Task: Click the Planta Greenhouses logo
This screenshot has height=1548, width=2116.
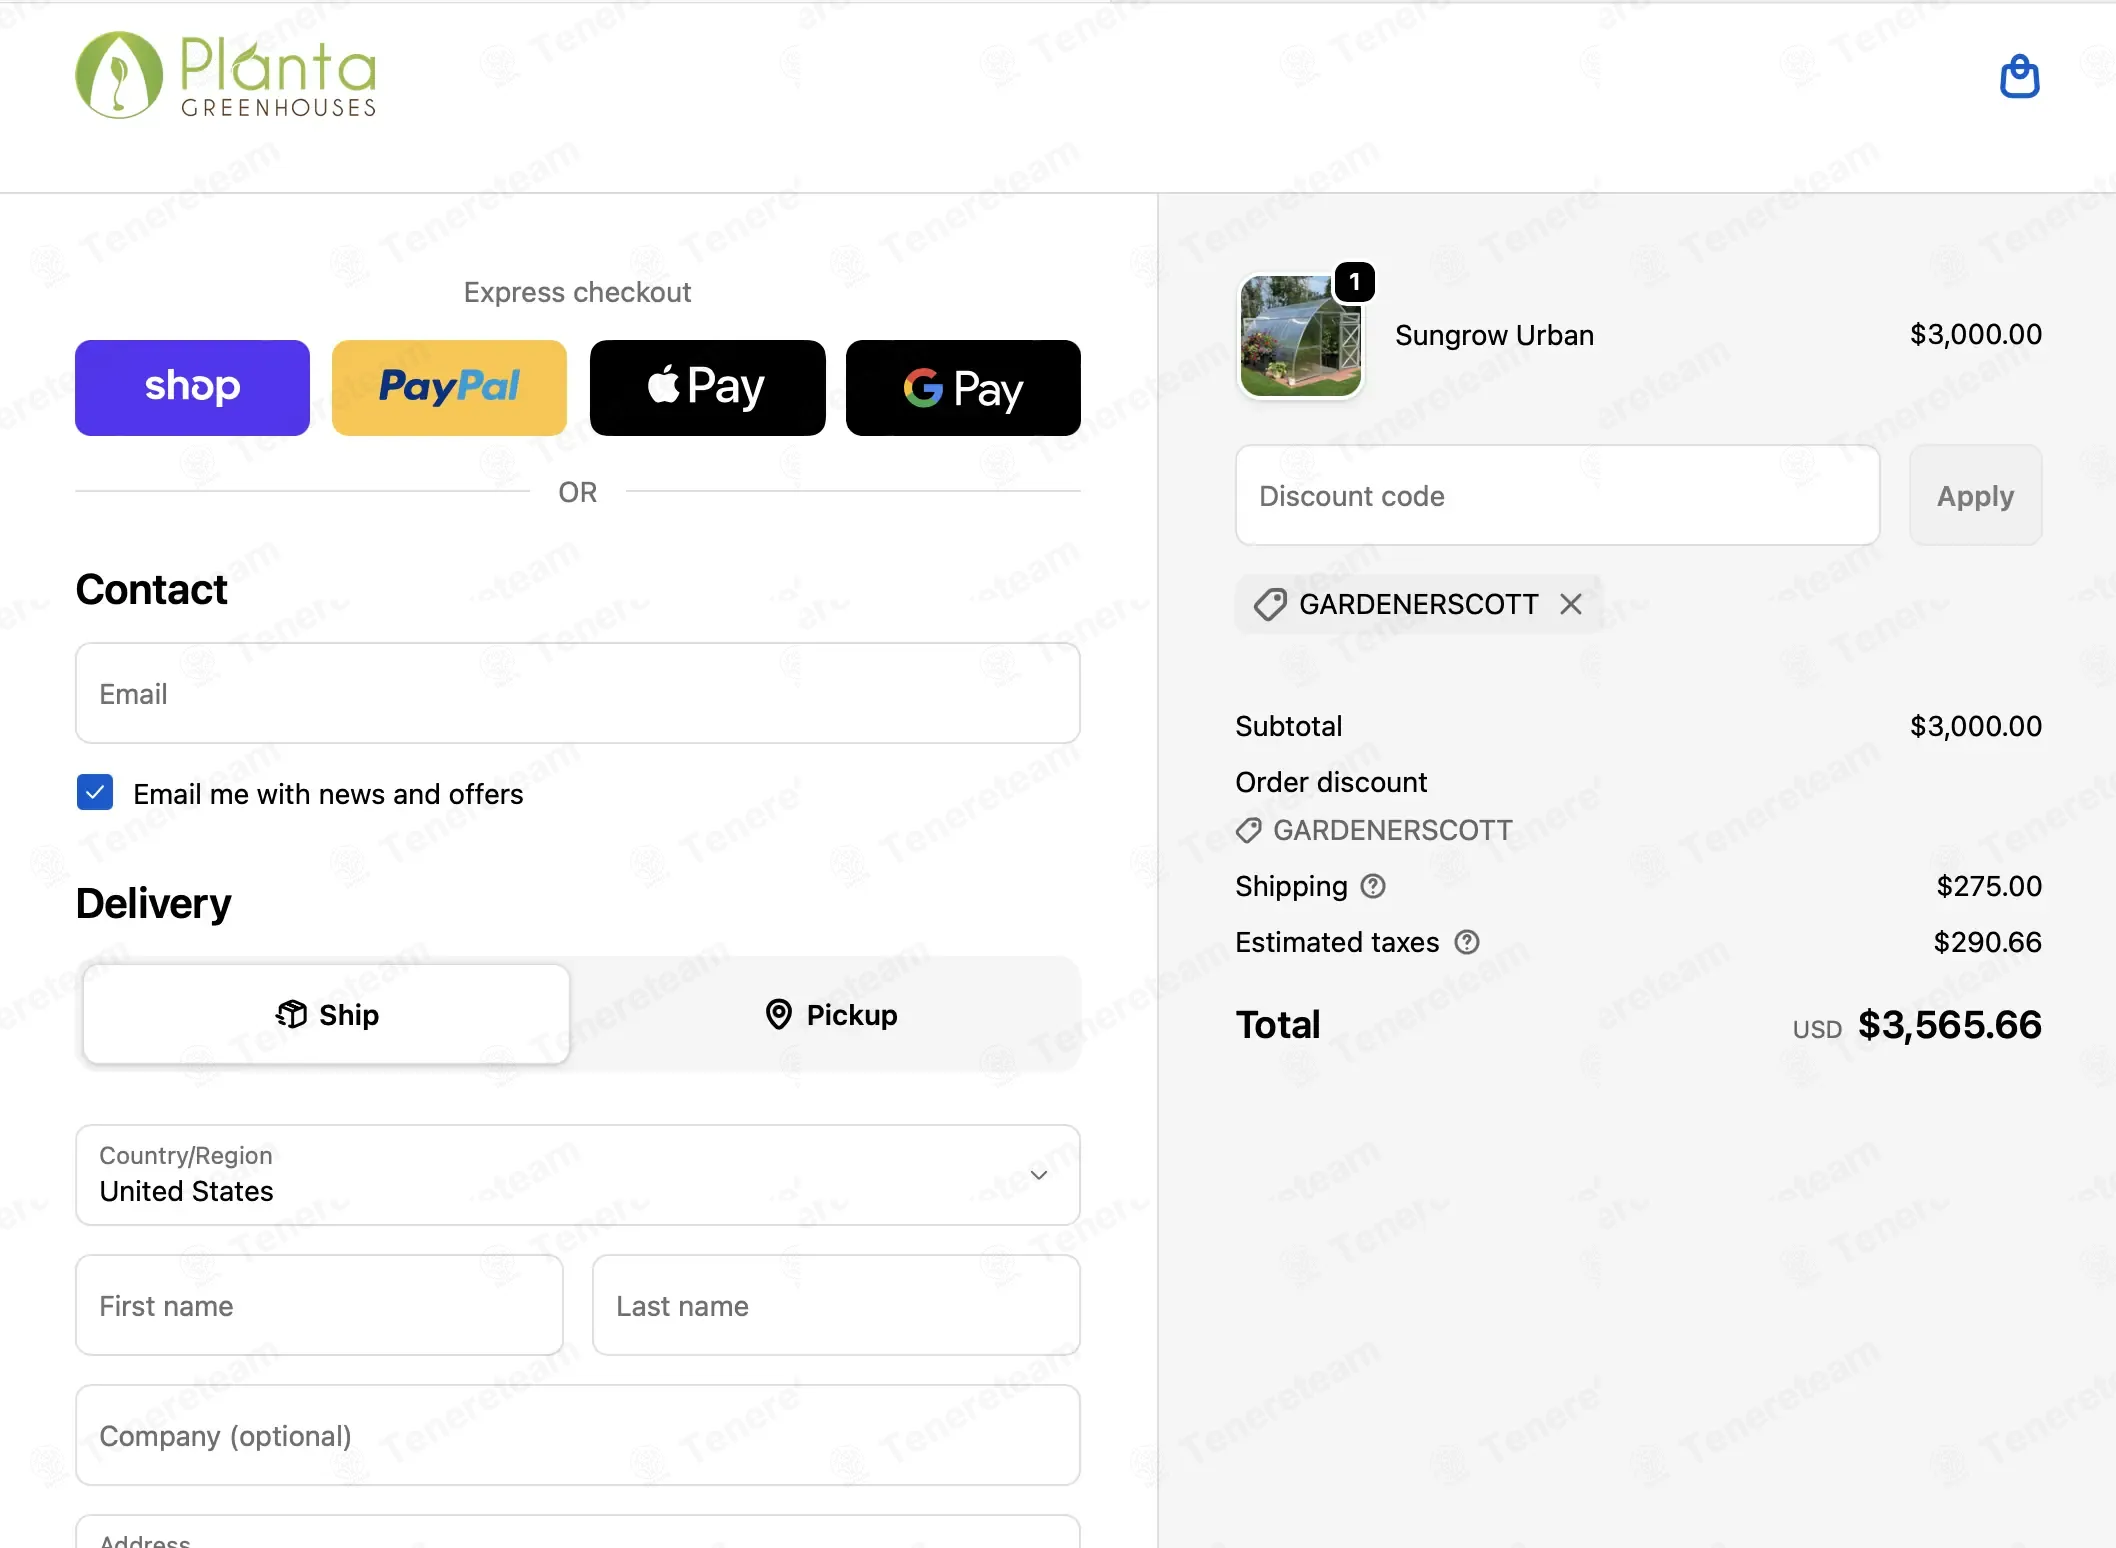Action: [x=226, y=75]
